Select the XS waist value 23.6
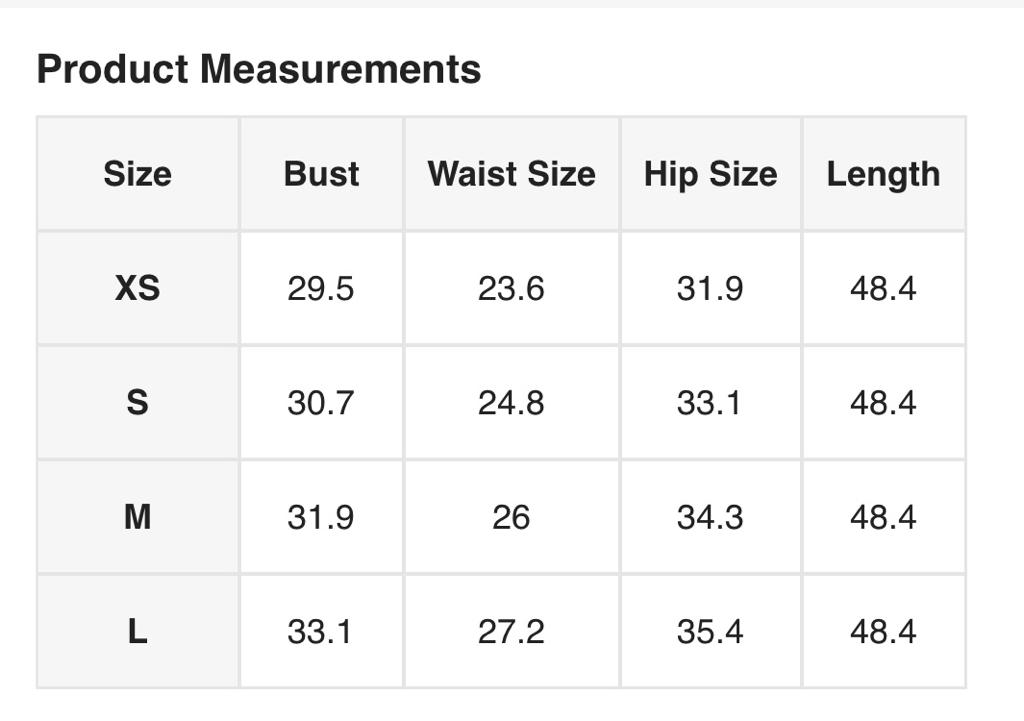 click(511, 289)
